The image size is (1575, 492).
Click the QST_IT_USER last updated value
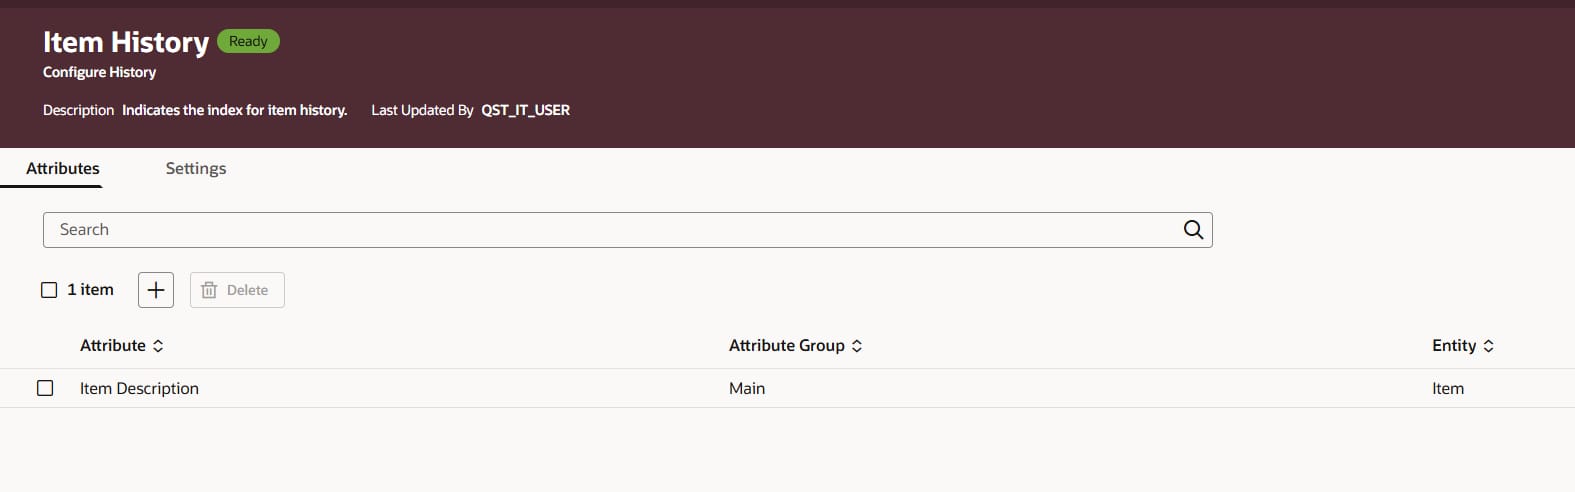526,110
